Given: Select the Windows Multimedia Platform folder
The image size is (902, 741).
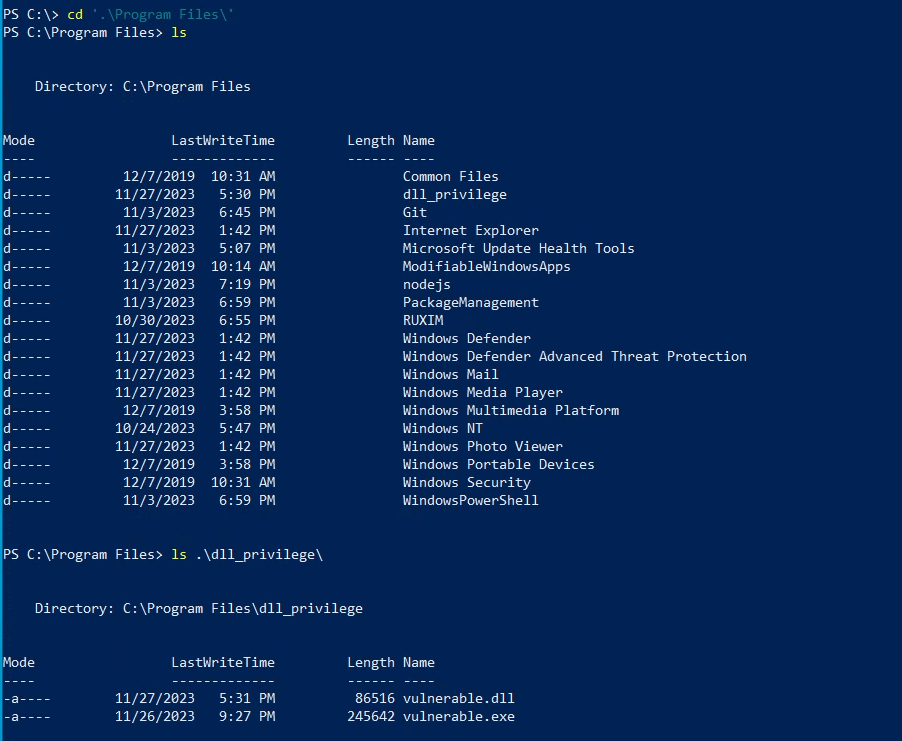Looking at the screenshot, I should click(x=510, y=410).
